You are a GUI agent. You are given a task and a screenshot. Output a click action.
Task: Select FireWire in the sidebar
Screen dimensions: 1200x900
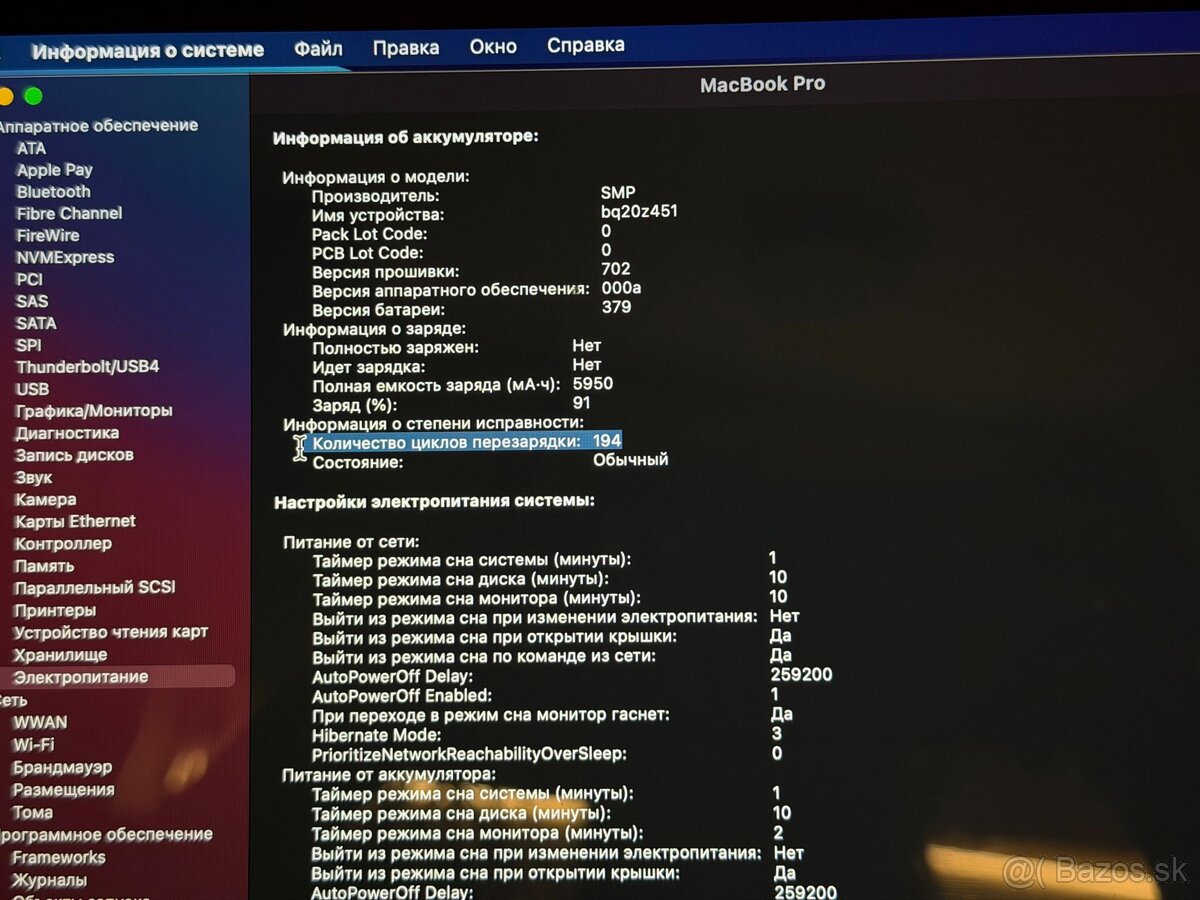tap(47, 236)
